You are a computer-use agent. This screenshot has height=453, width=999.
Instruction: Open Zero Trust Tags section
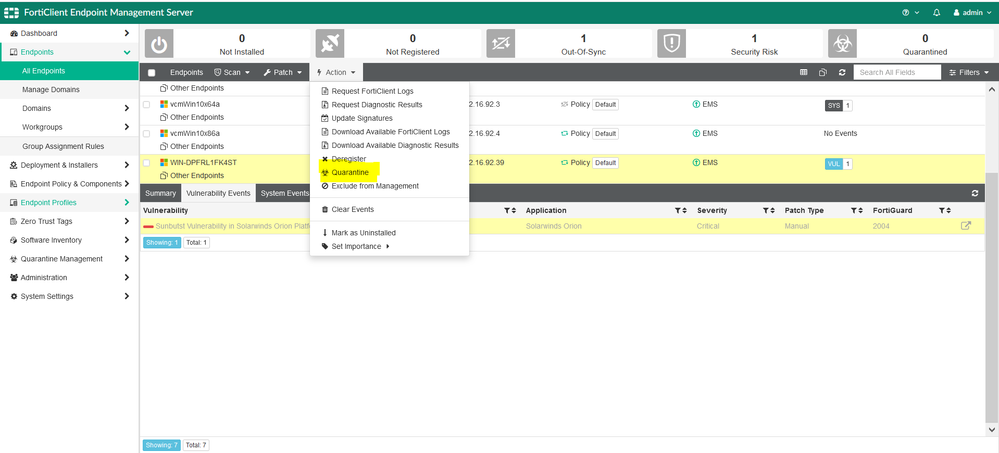point(69,221)
